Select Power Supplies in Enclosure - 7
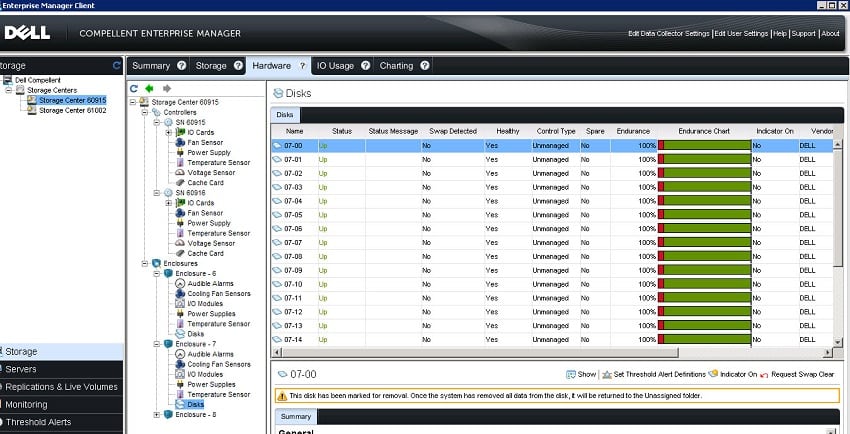Screen dimensions: 850x434 pyautogui.click(x=211, y=385)
